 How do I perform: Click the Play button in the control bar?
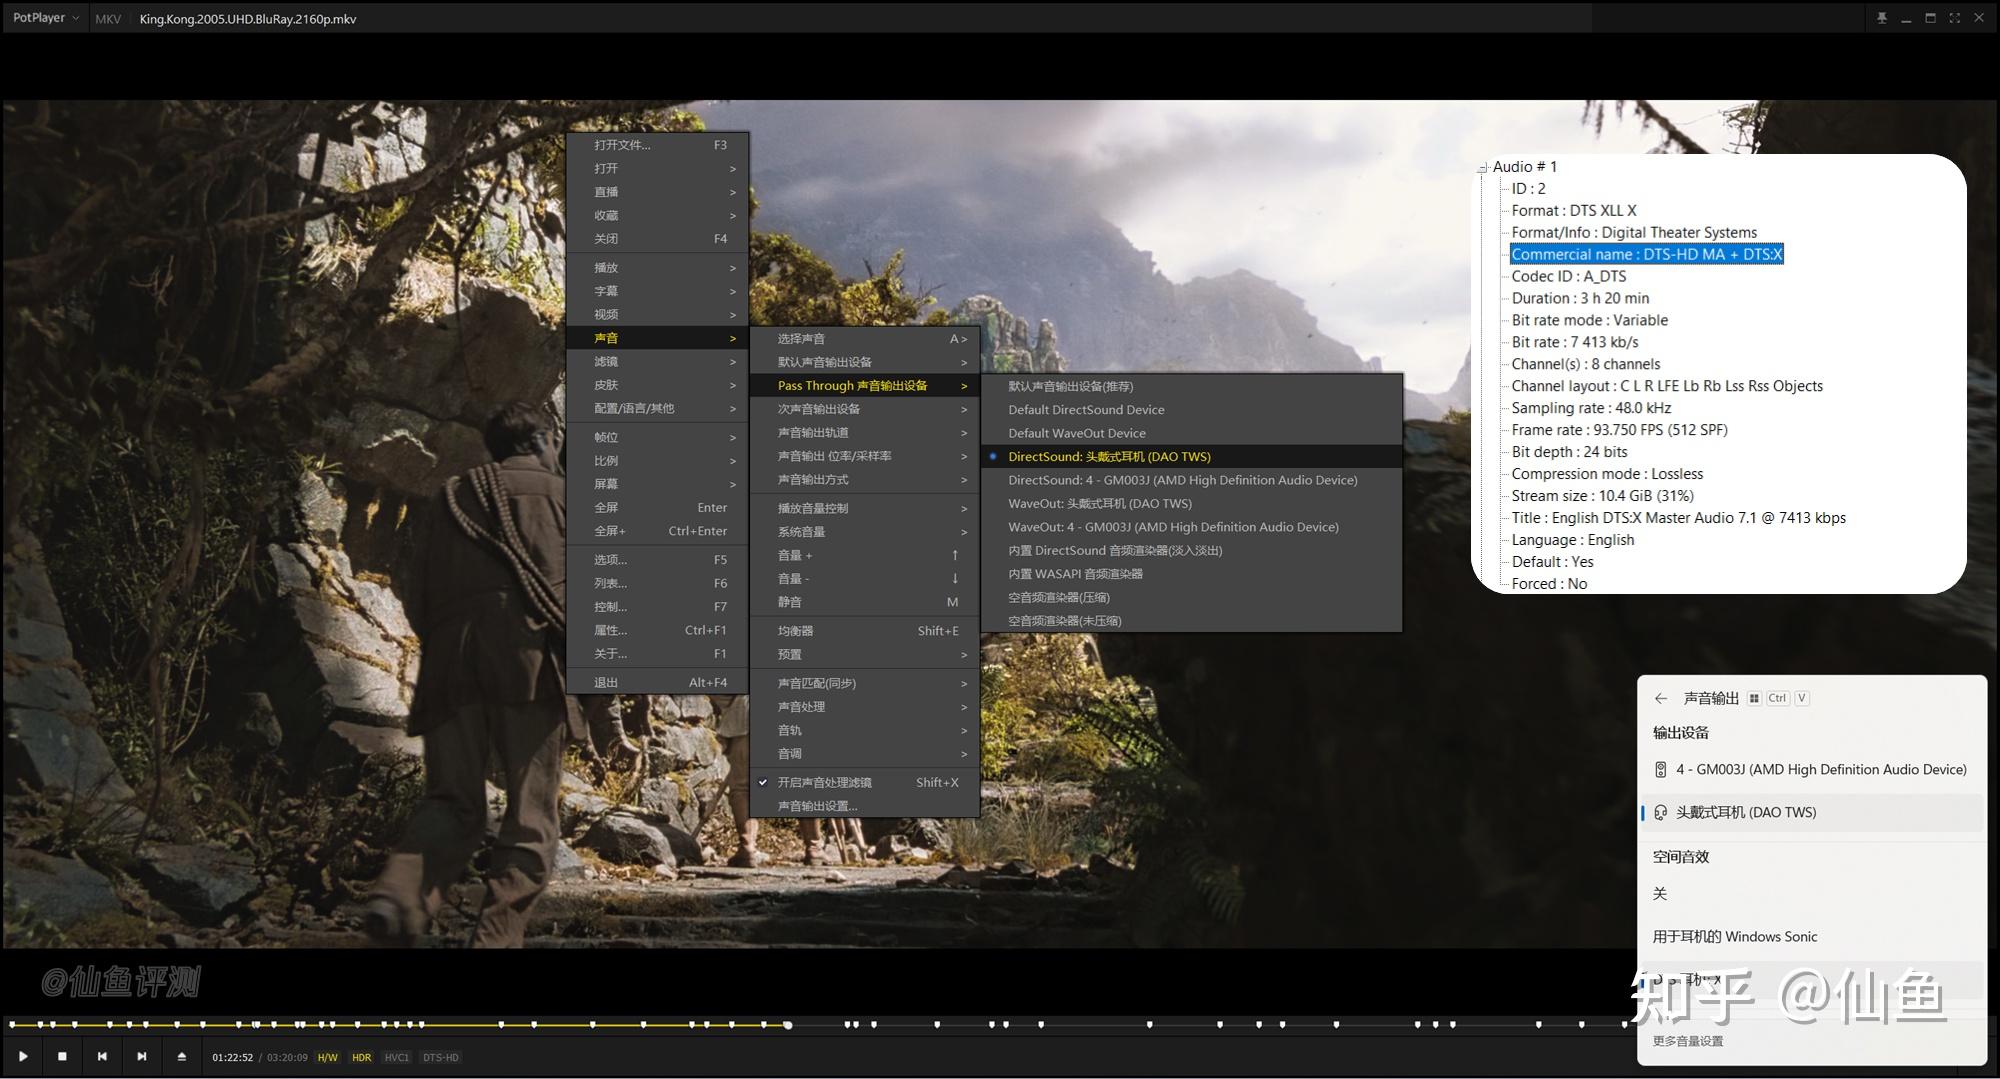tap(23, 1056)
